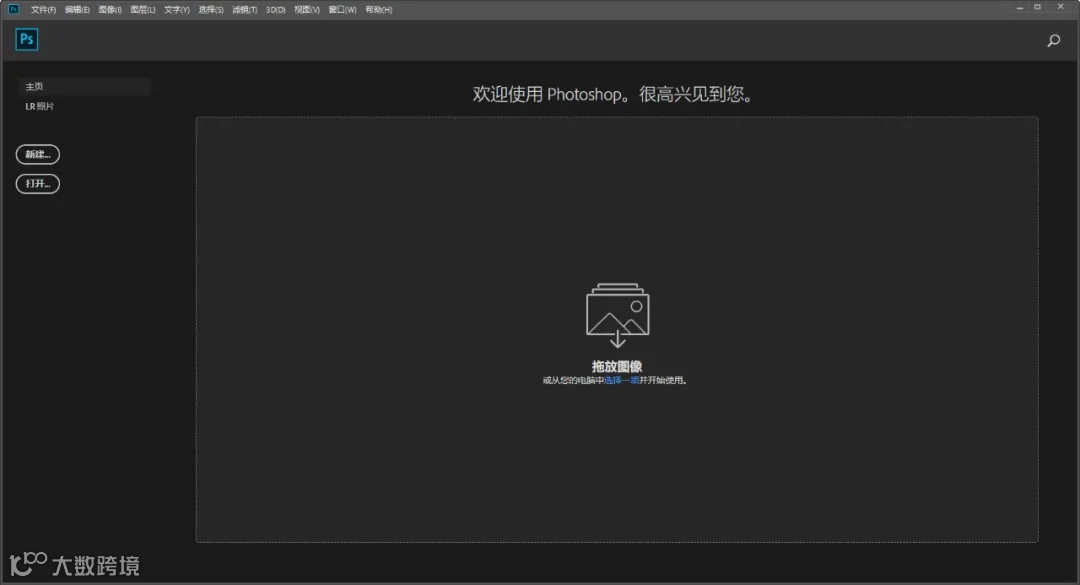Viewport: 1080px width, 585px height.
Task: Open the 选择(S) menu
Action: (211, 10)
